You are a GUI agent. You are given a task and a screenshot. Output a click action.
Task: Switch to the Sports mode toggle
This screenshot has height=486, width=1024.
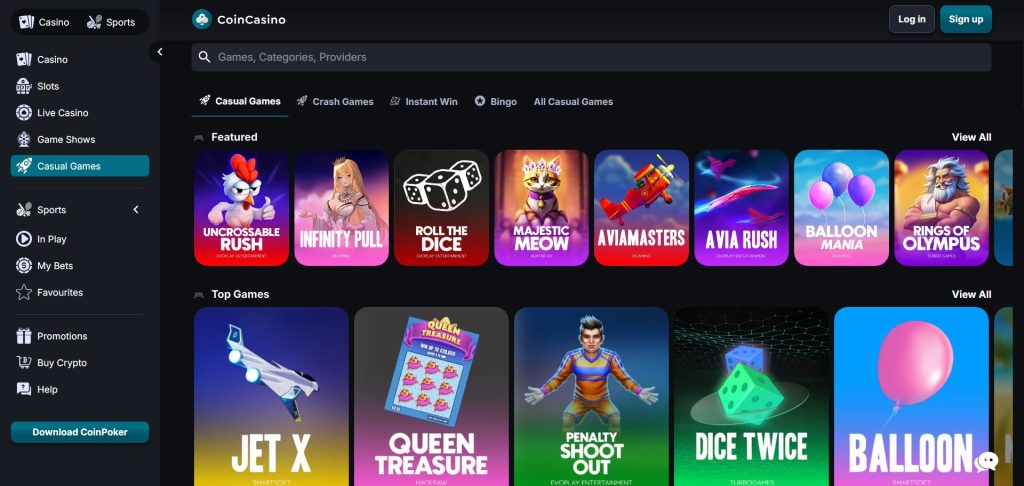point(111,22)
